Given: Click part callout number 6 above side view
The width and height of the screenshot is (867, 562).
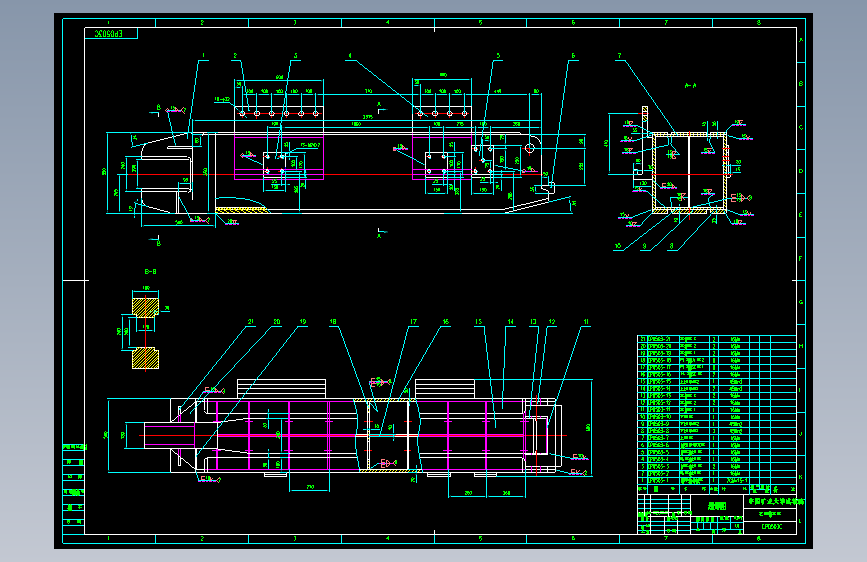Looking at the screenshot, I should pos(573,56).
